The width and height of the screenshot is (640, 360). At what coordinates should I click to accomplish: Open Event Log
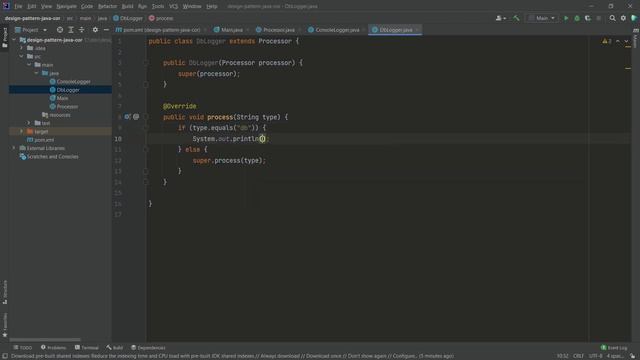(614, 348)
